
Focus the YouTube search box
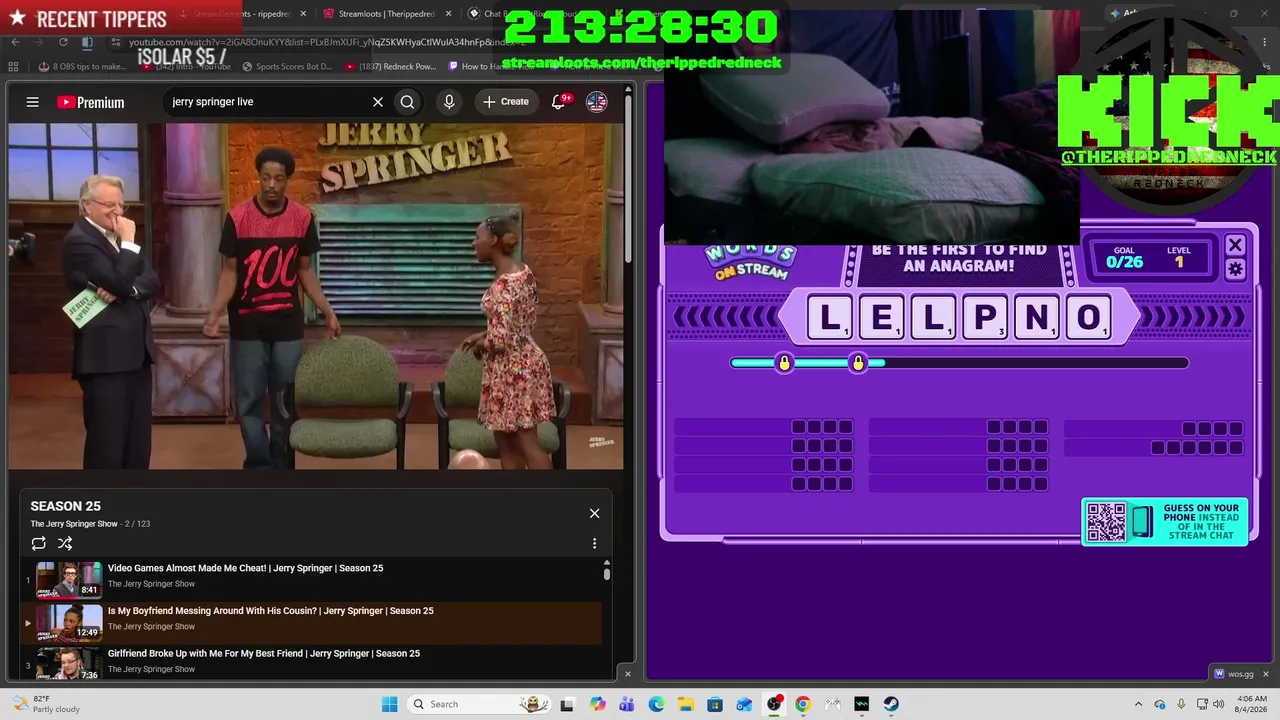[x=268, y=102]
